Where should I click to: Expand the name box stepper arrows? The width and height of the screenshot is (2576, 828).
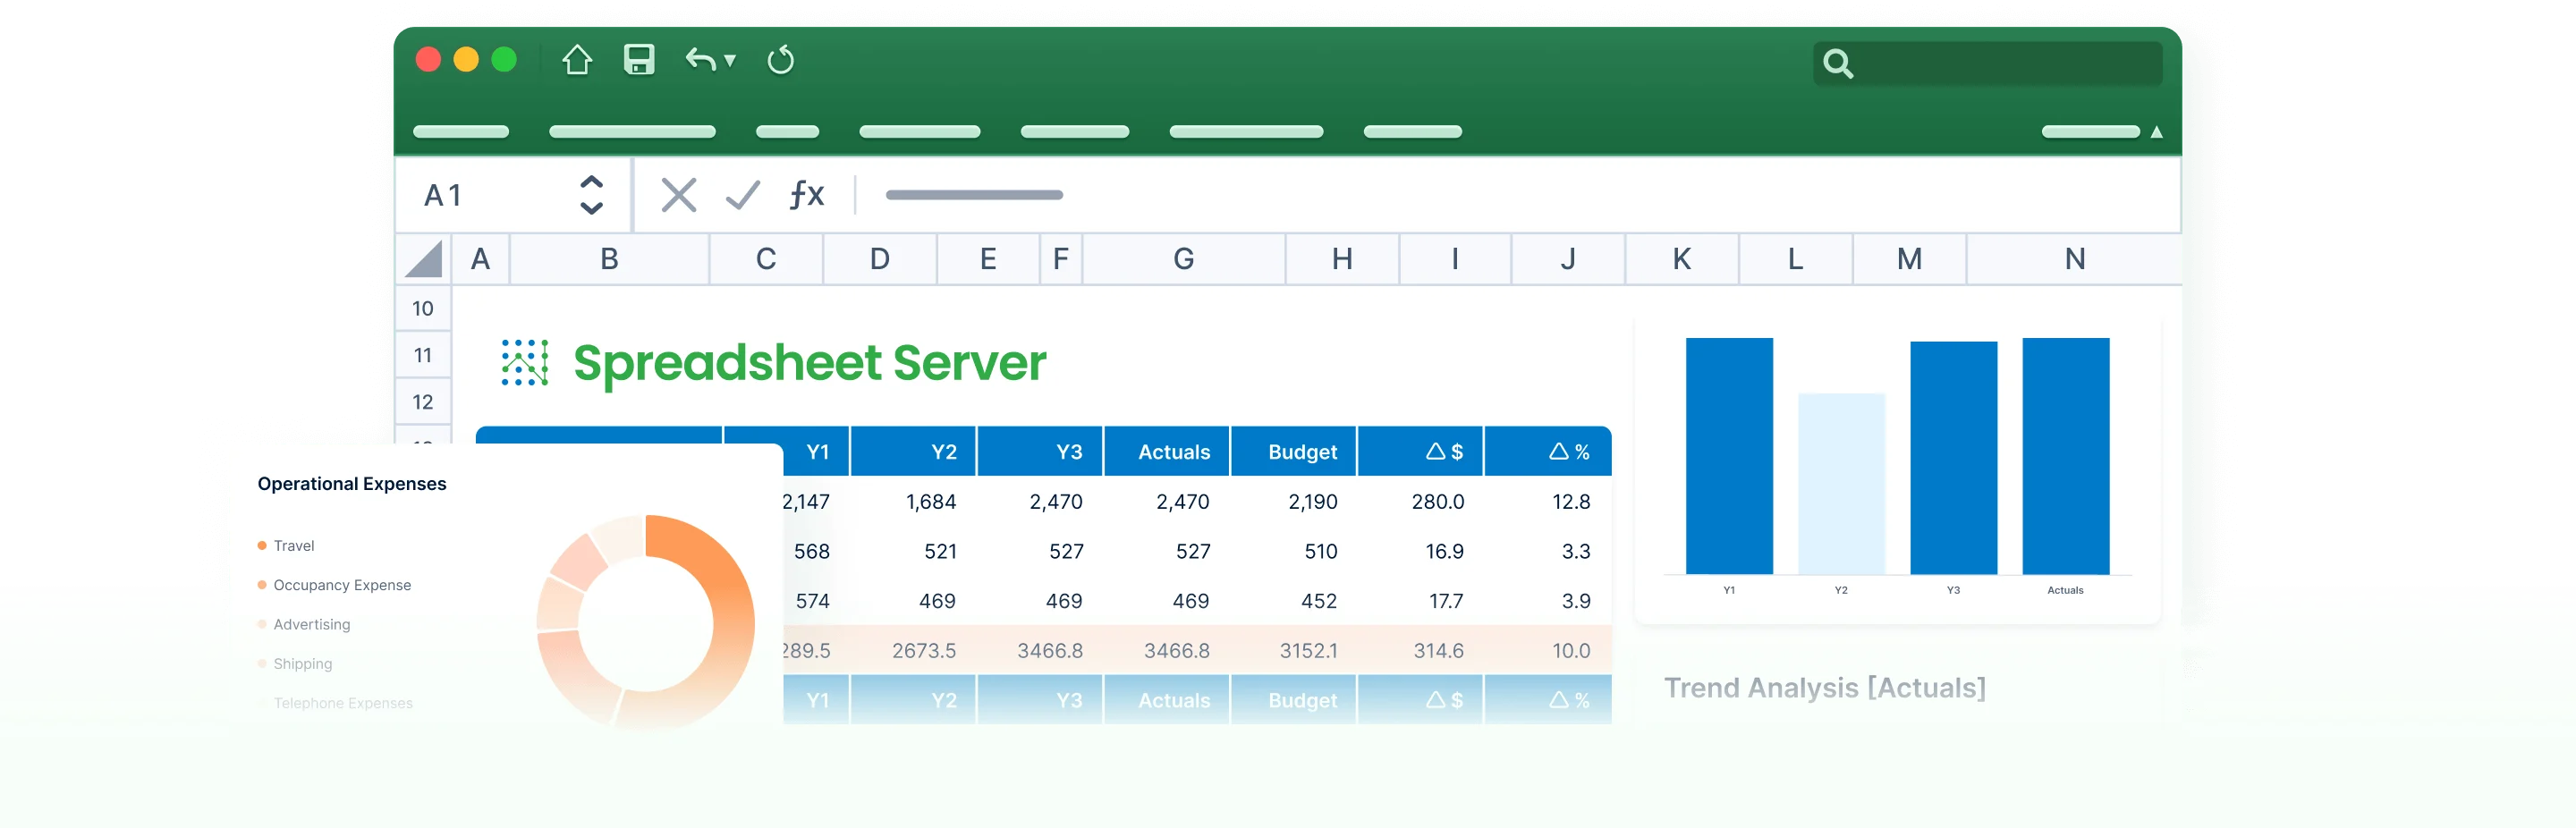coord(591,195)
